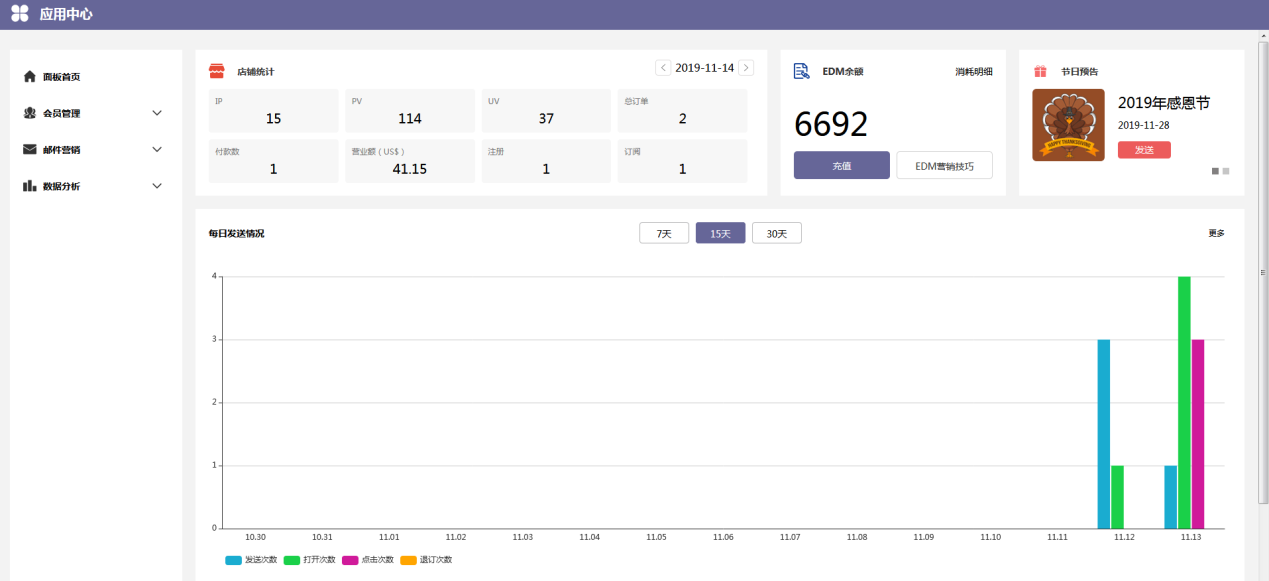
Task: Click the EDM余额 document icon
Action: (x=801, y=71)
